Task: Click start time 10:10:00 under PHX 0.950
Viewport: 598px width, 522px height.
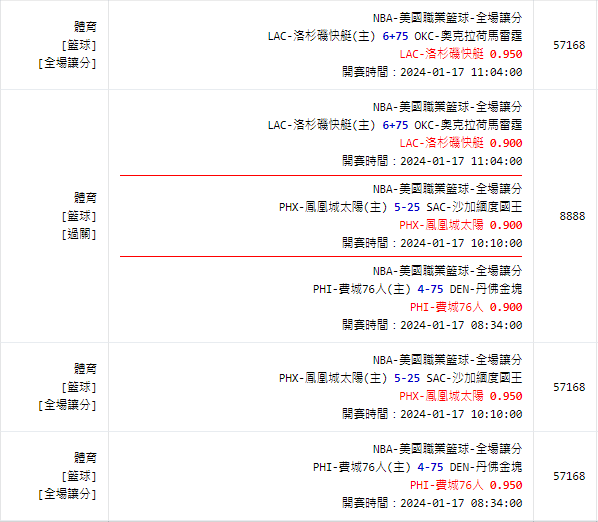Action: [x=497, y=414]
